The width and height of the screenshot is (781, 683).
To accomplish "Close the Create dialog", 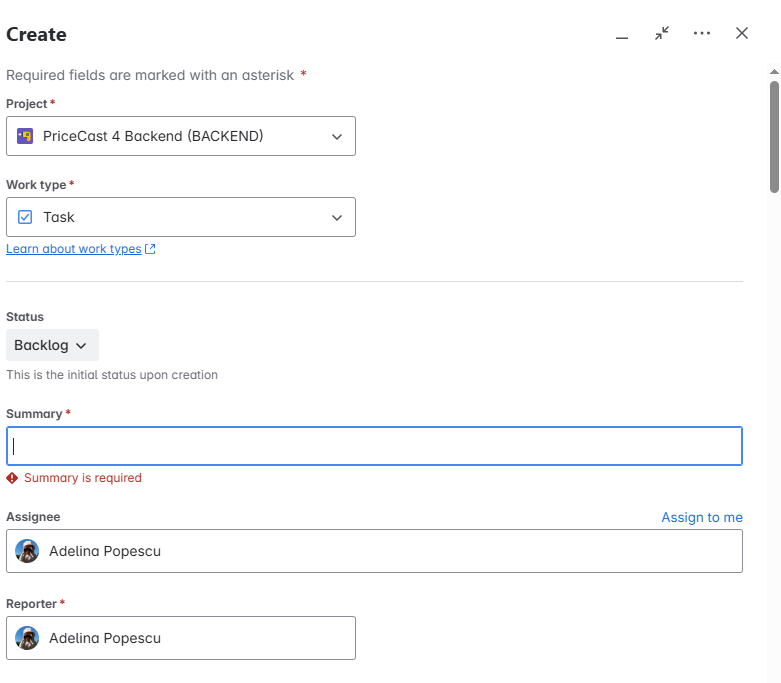I will (742, 33).
